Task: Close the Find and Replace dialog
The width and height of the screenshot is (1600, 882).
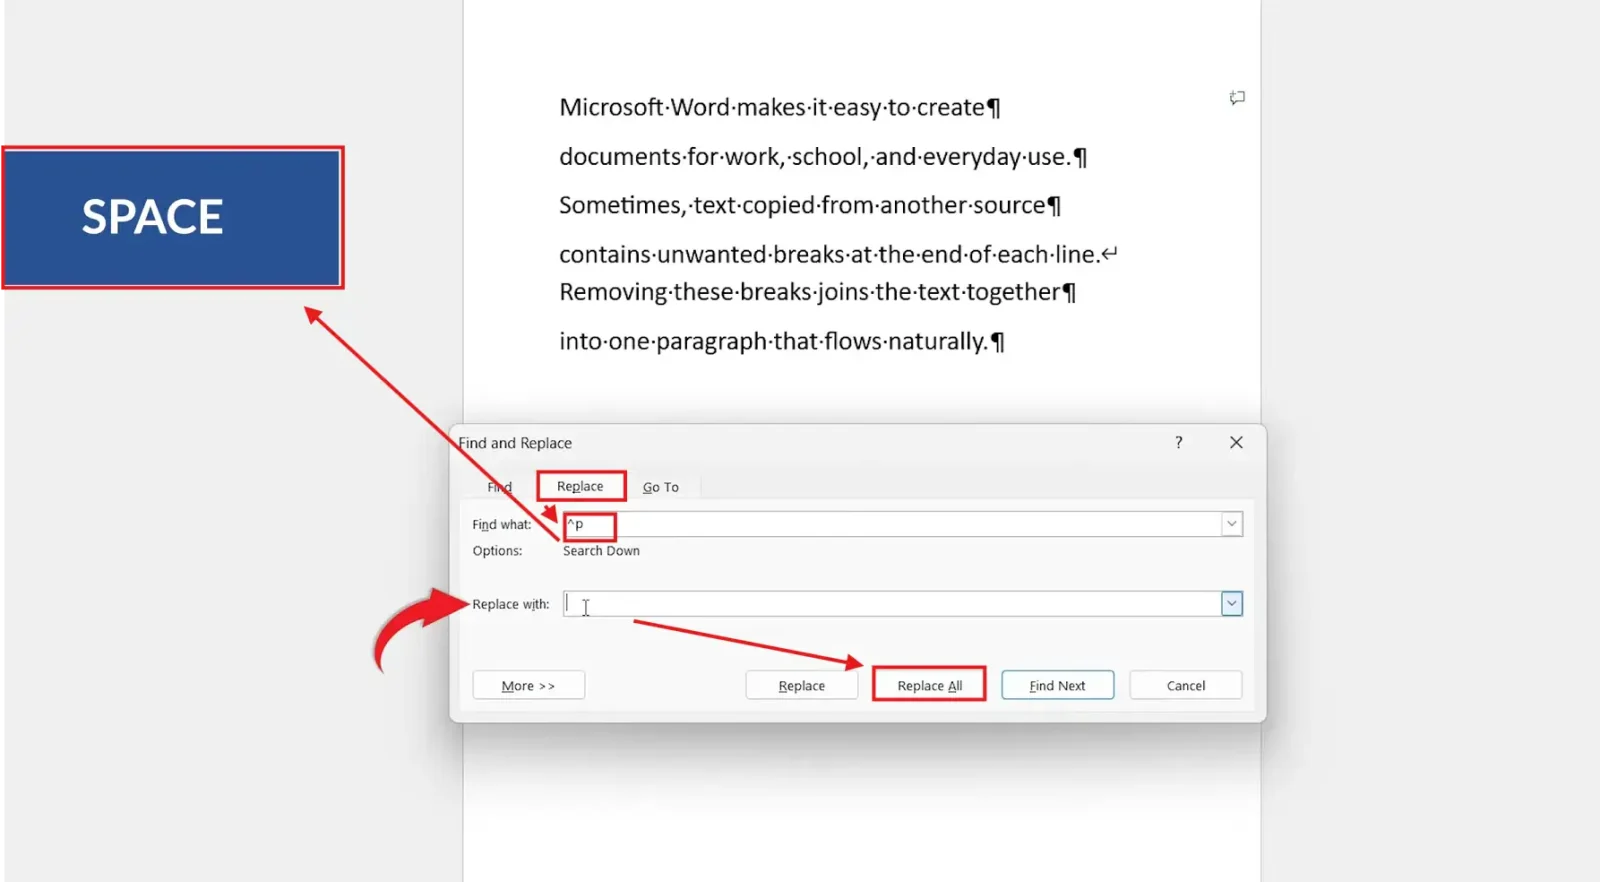Action: pyautogui.click(x=1236, y=442)
